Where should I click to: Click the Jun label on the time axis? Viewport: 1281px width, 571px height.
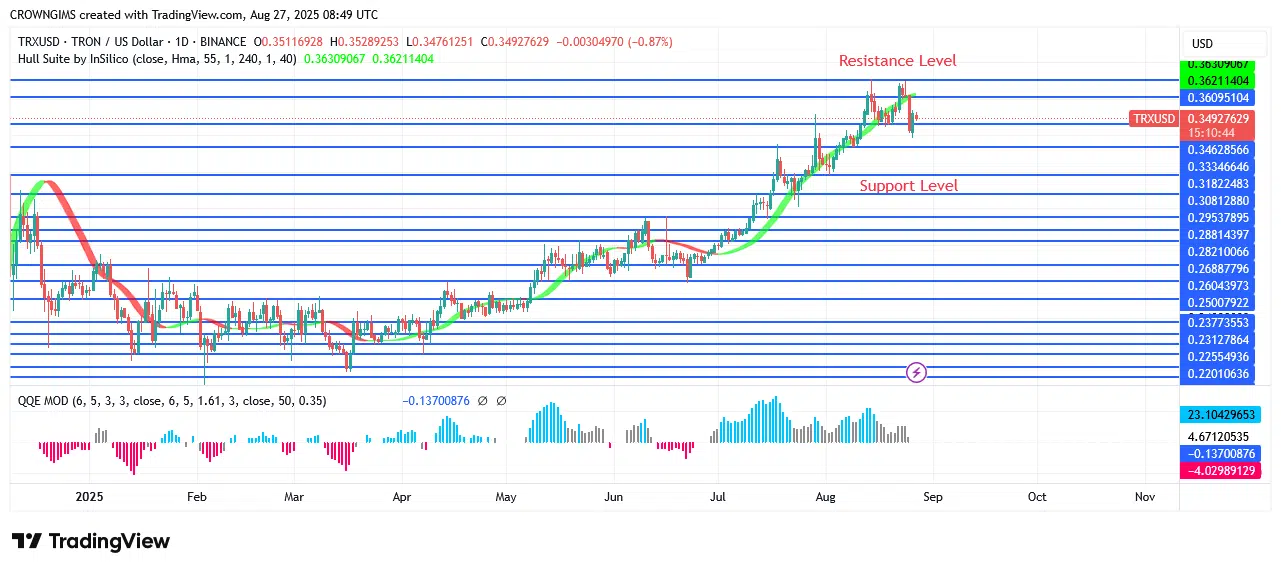click(x=613, y=496)
